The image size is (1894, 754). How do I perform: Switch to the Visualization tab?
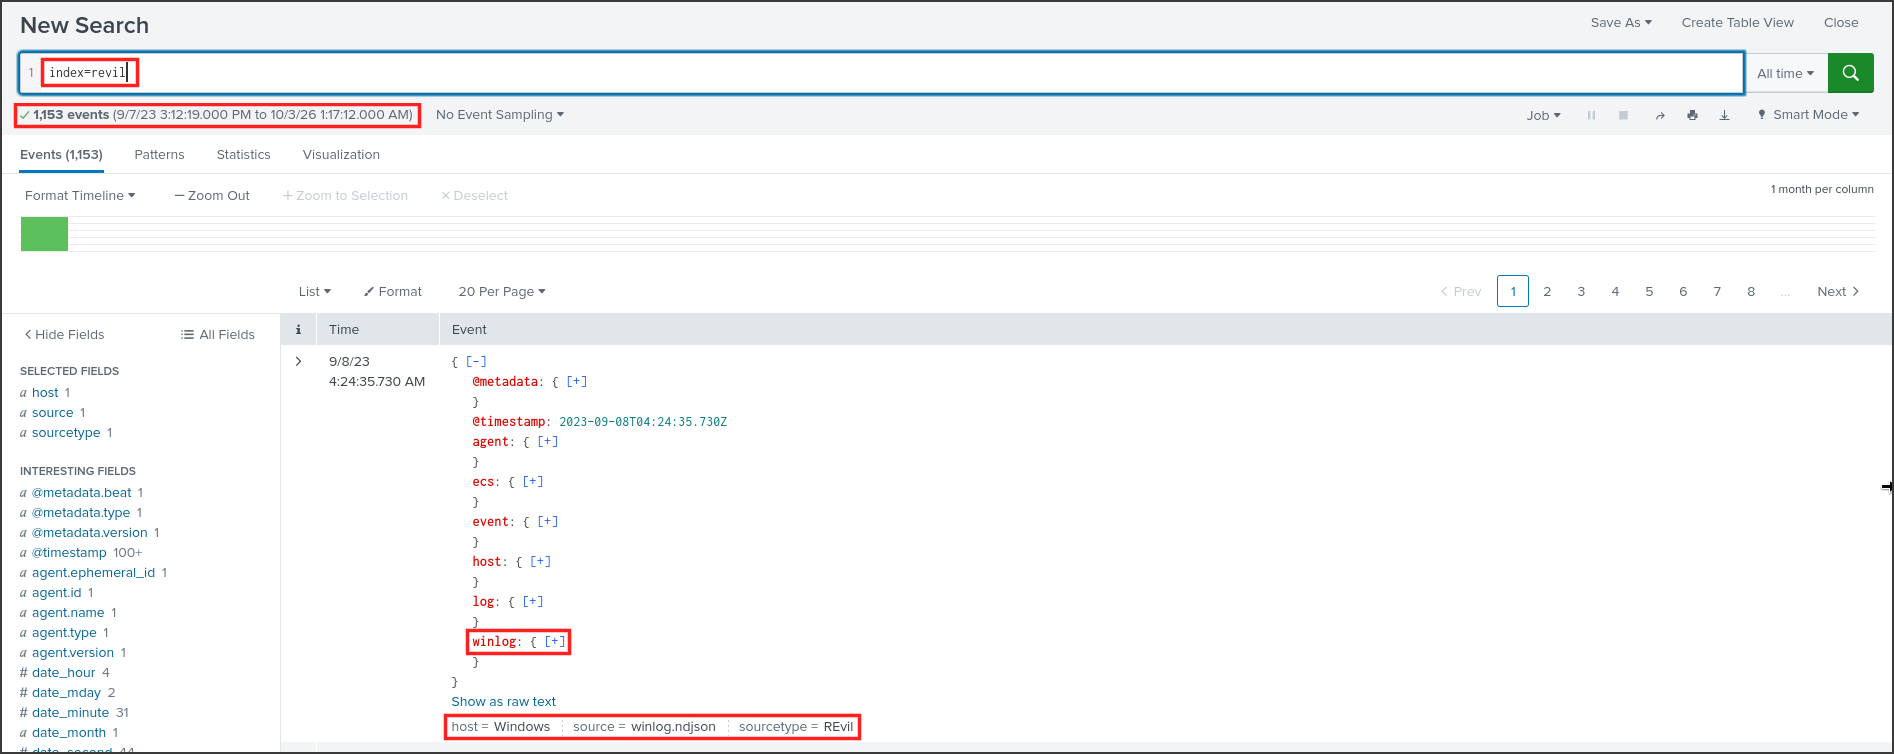tap(341, 155)
